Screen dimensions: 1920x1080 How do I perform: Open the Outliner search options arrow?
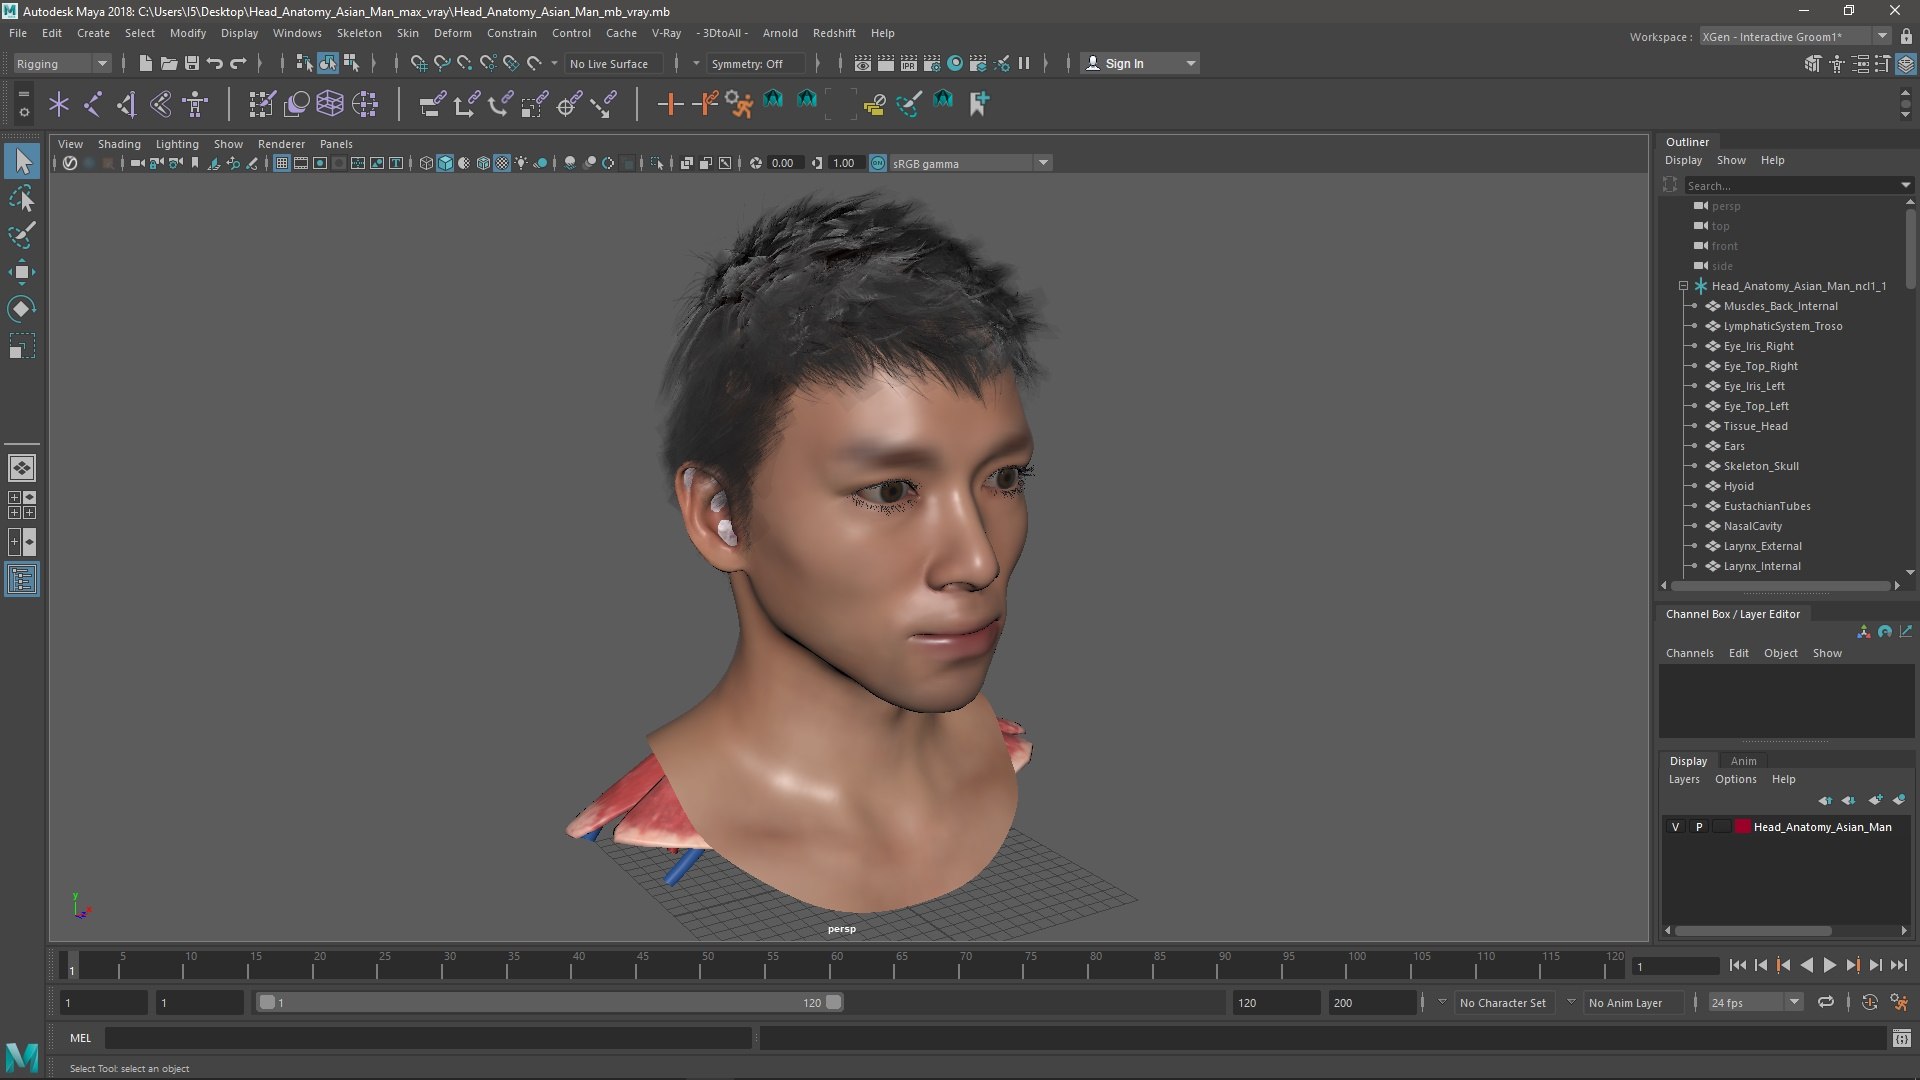point(1905,185)
